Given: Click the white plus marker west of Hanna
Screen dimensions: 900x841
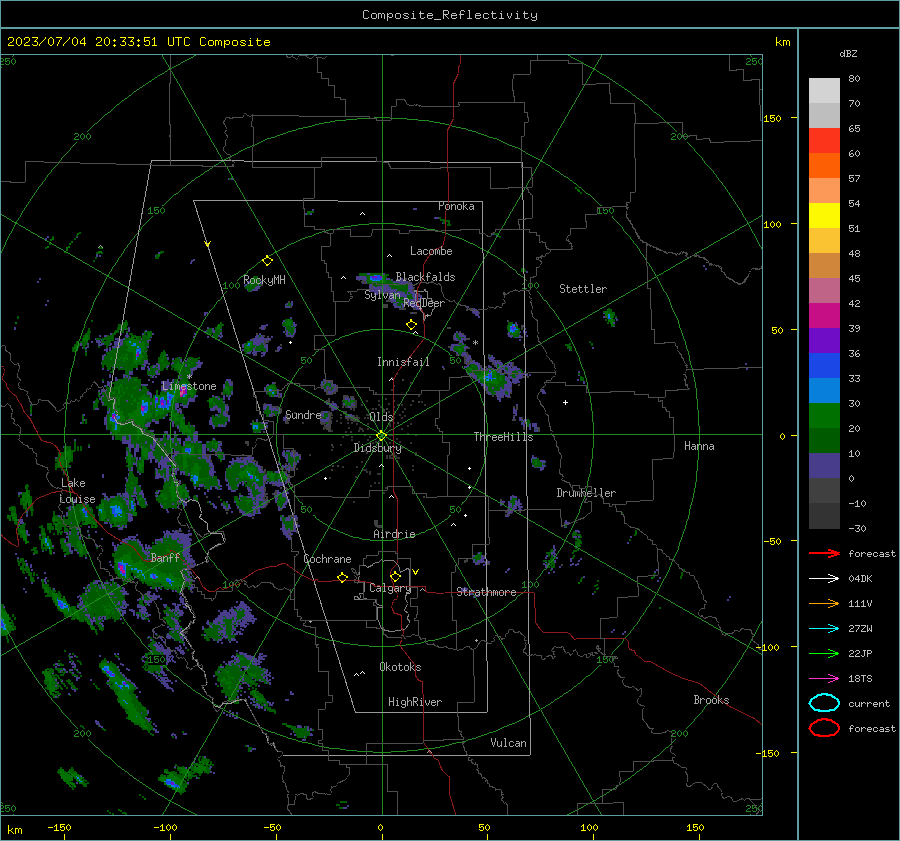Looking at the screenshot, I should (565, 402).
